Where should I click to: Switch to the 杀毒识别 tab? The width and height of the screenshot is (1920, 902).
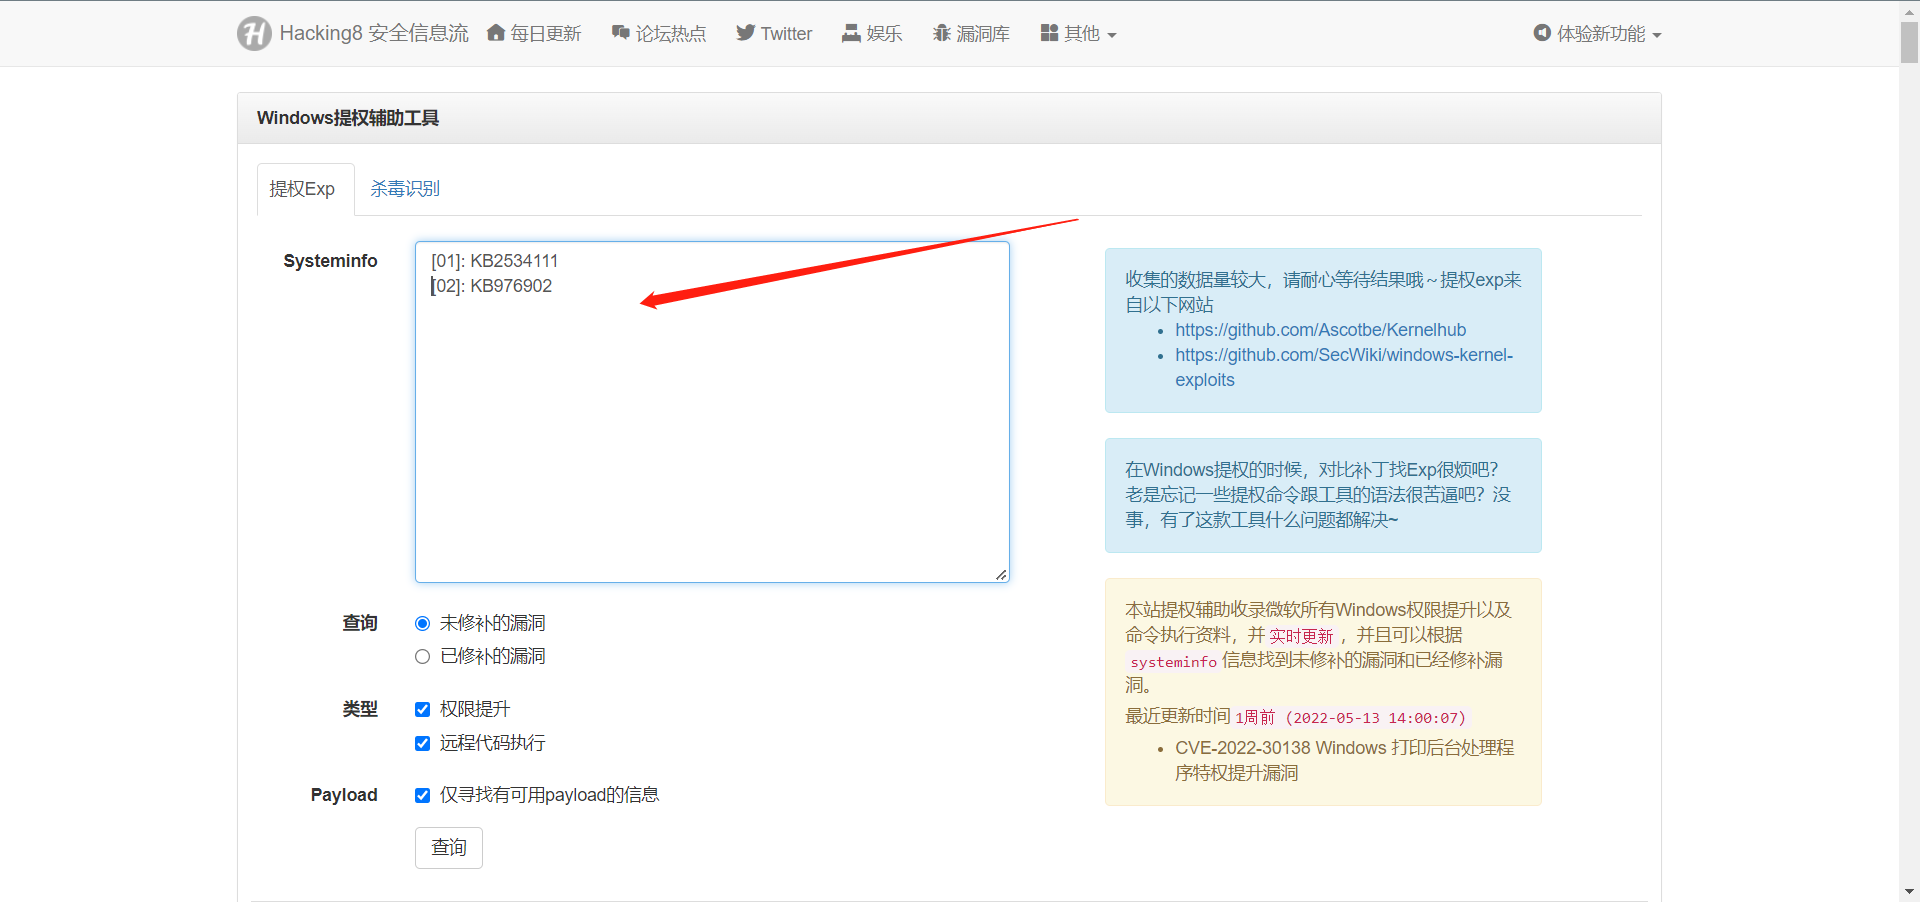coord(405,189)
